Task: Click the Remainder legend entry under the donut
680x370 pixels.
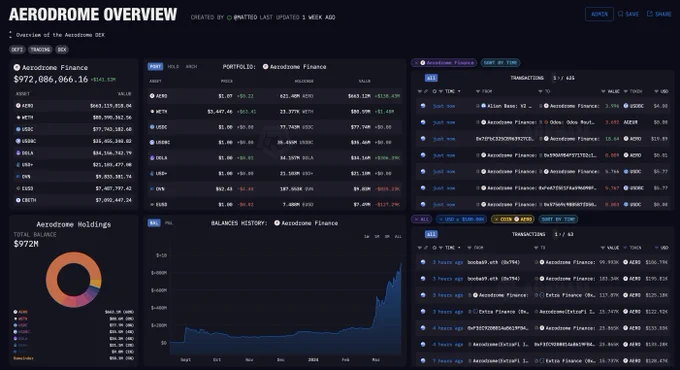Action: (x=23, y=358)
